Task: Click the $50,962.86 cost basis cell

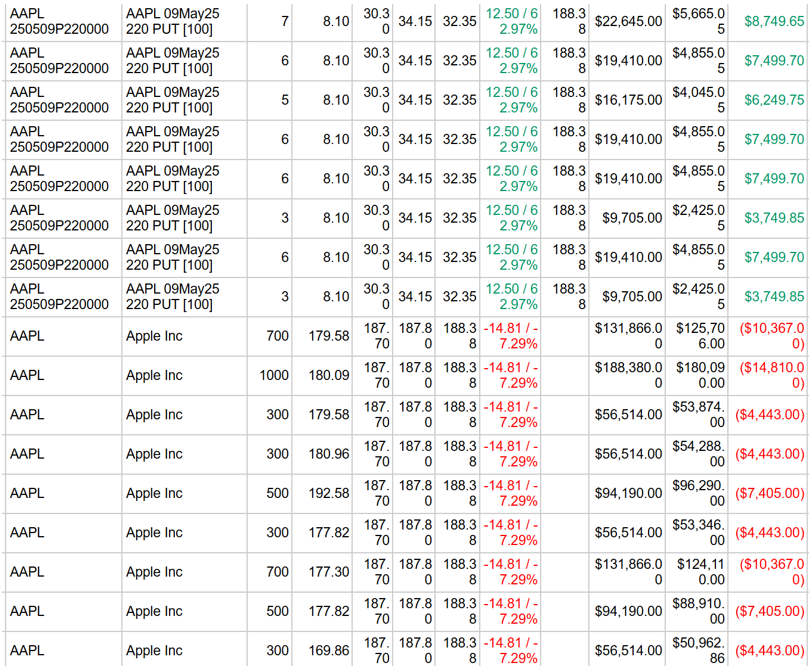Action: [x=698, y=651]
